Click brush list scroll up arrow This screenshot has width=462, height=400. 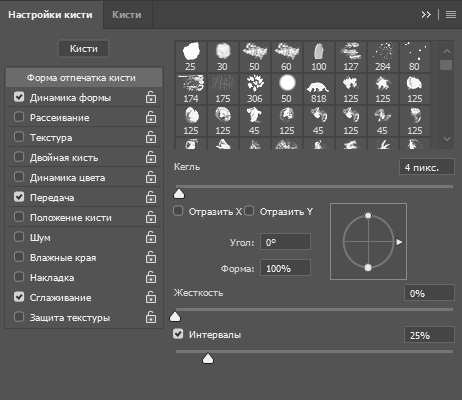pyautogui.click(x=447, y=51)
